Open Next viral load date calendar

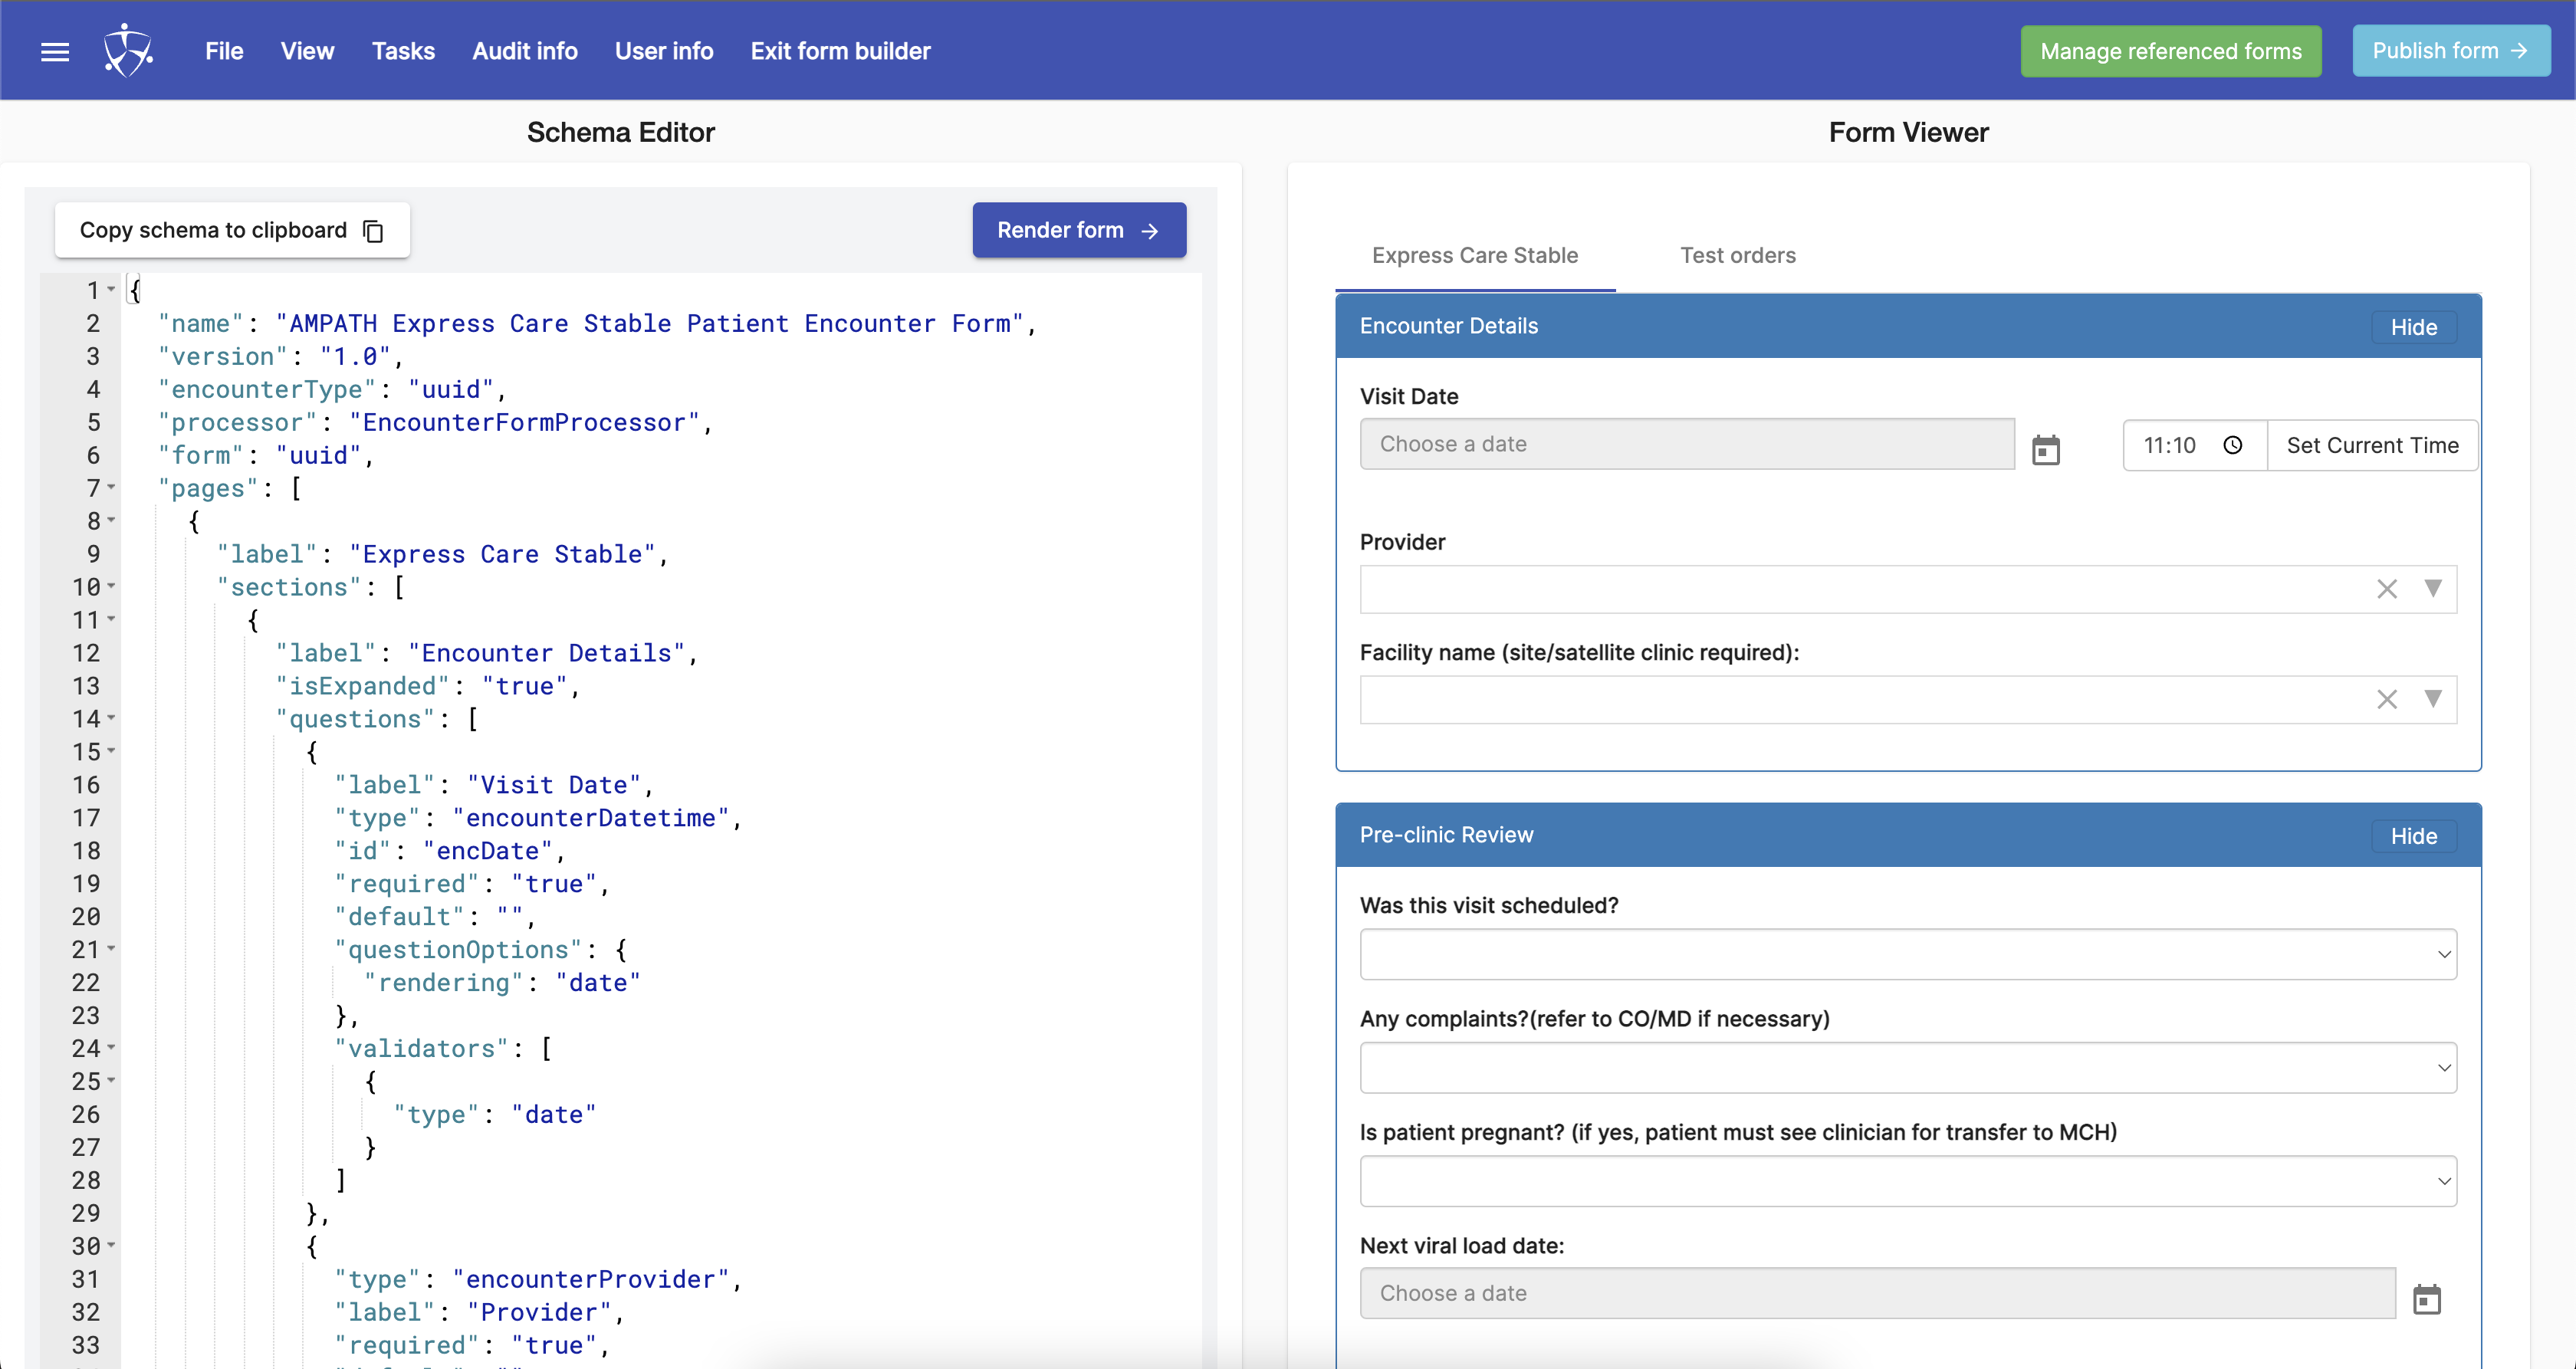(2427, 1299)
